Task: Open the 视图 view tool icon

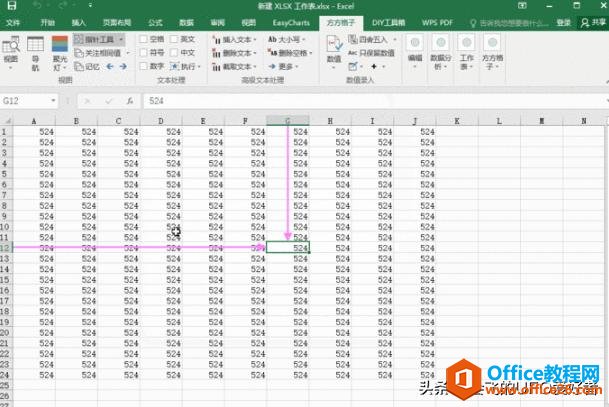Action: (10, 47)
